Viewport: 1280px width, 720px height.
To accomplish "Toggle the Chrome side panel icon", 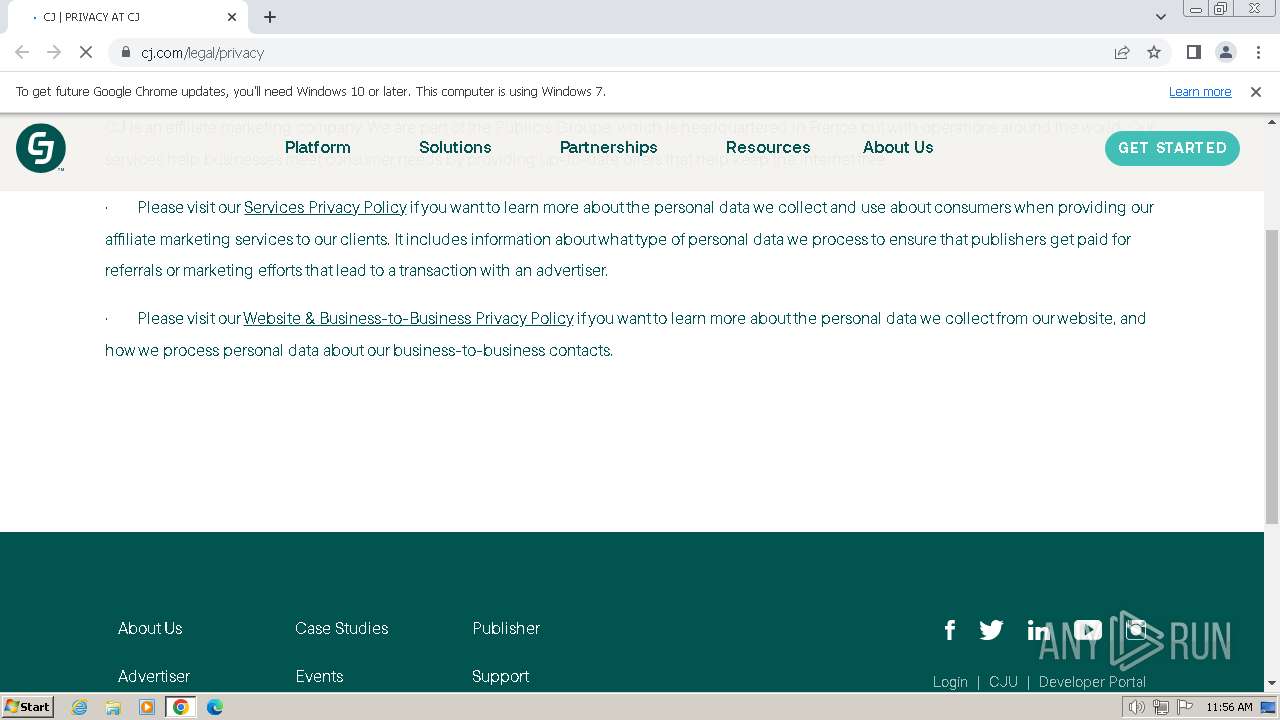I will pyautogui.click(x=1193, y=52).
